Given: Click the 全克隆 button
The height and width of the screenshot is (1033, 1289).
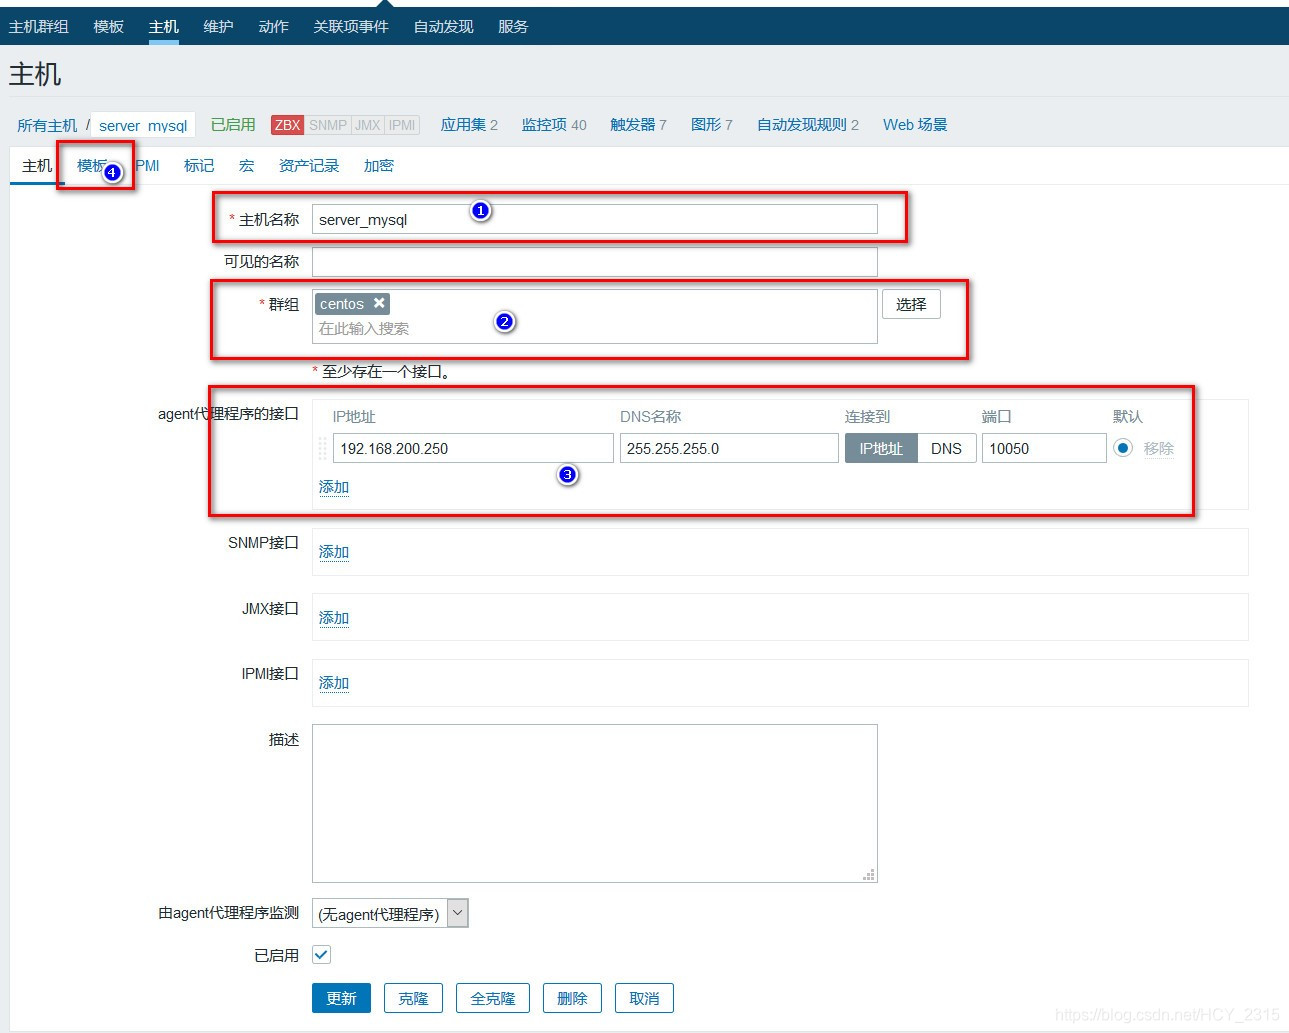Looking at the screenshot, I should (x=493, y=998).
